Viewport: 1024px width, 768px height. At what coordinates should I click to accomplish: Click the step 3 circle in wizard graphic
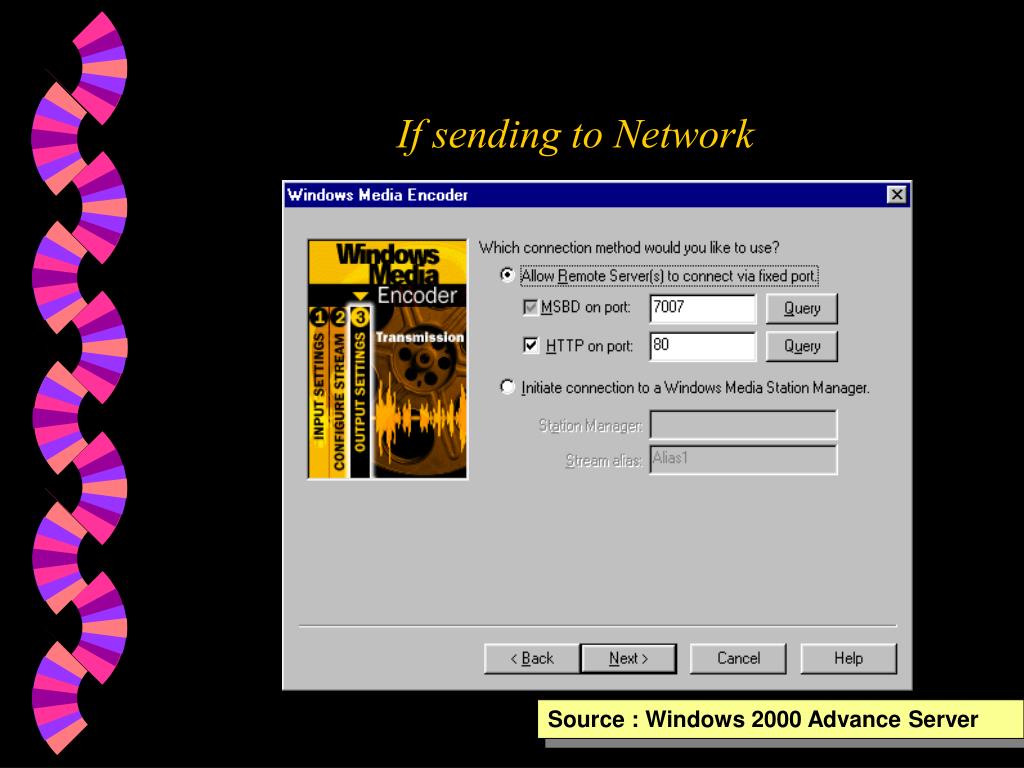tap(360, 318)
